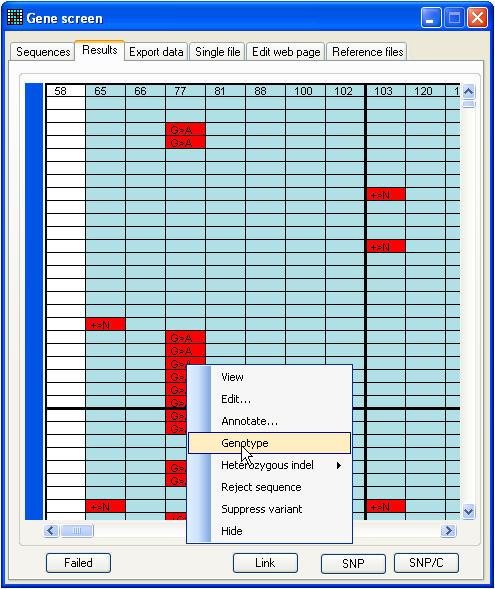Click the SNP/C button
495x589 pixels.
pos(426,563)
